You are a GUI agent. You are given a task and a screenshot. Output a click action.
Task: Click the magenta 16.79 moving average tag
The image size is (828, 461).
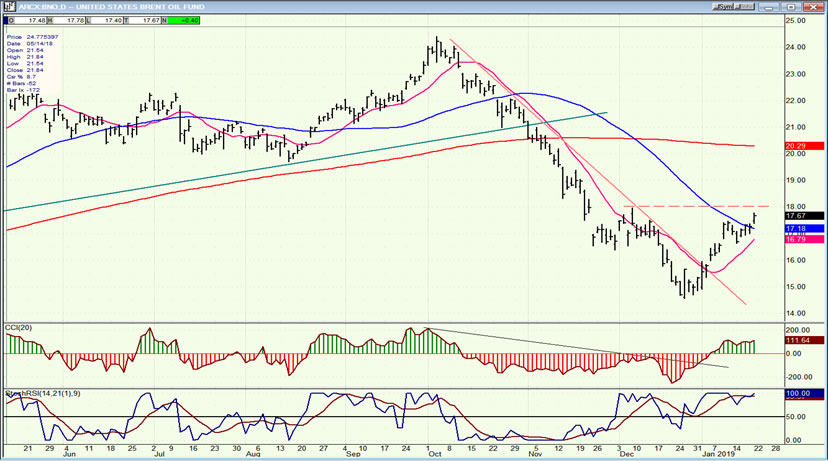pyautogui.click(x=804, y=239)
